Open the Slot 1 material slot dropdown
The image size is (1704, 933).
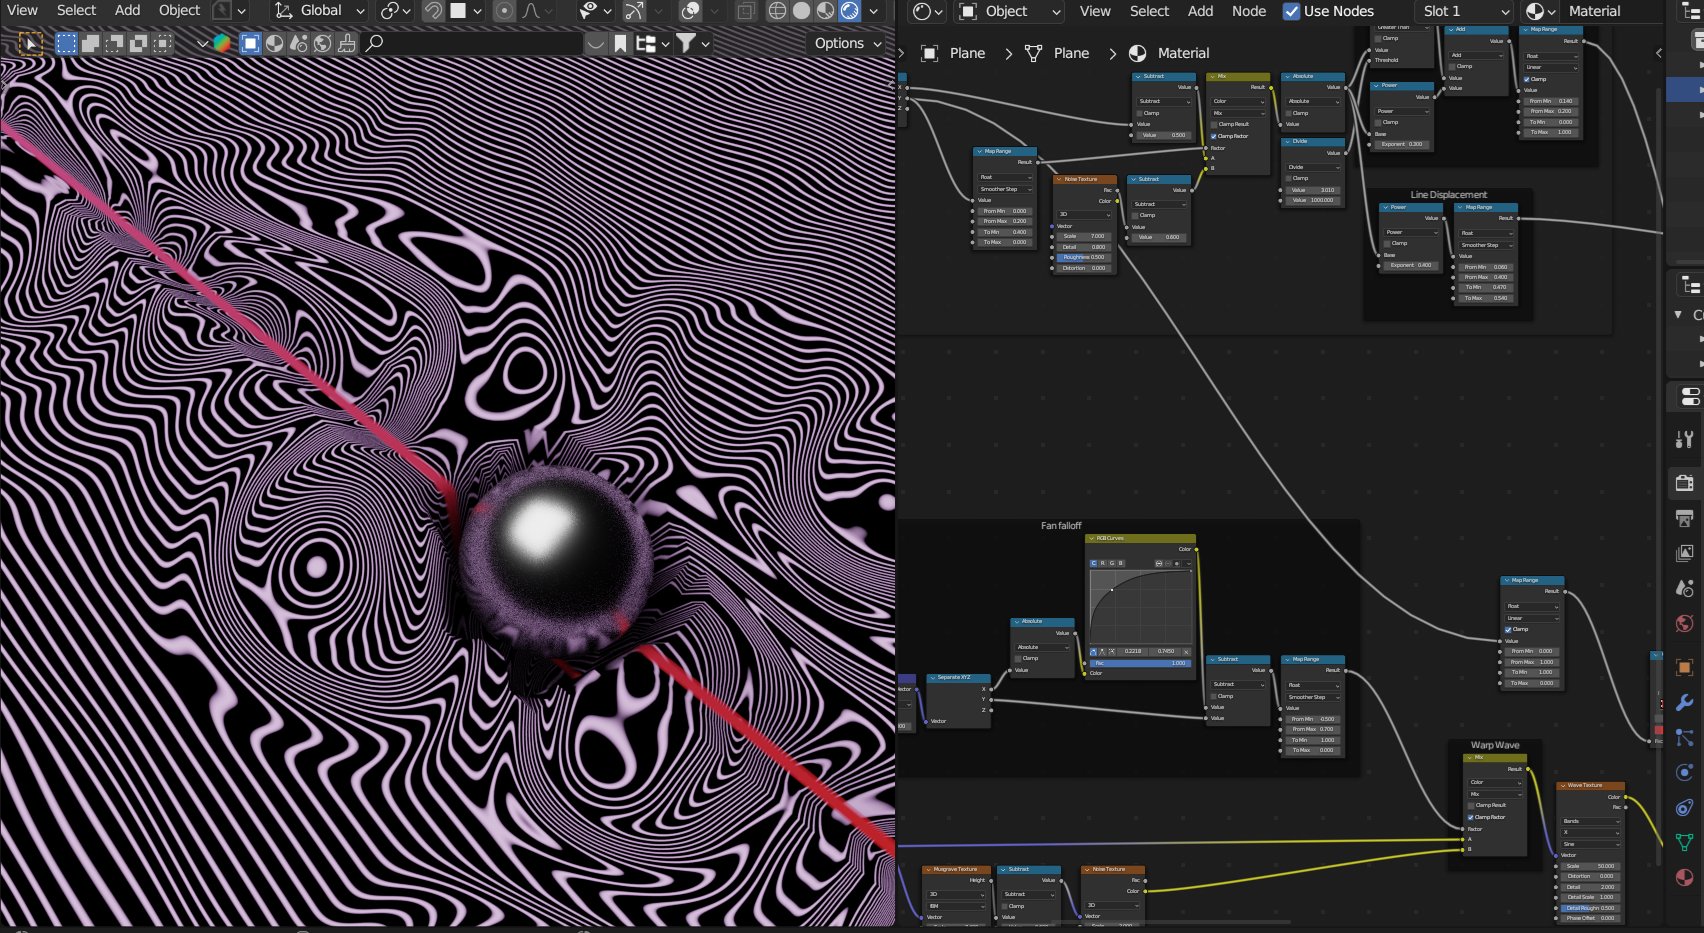[x=1465, y=11]
